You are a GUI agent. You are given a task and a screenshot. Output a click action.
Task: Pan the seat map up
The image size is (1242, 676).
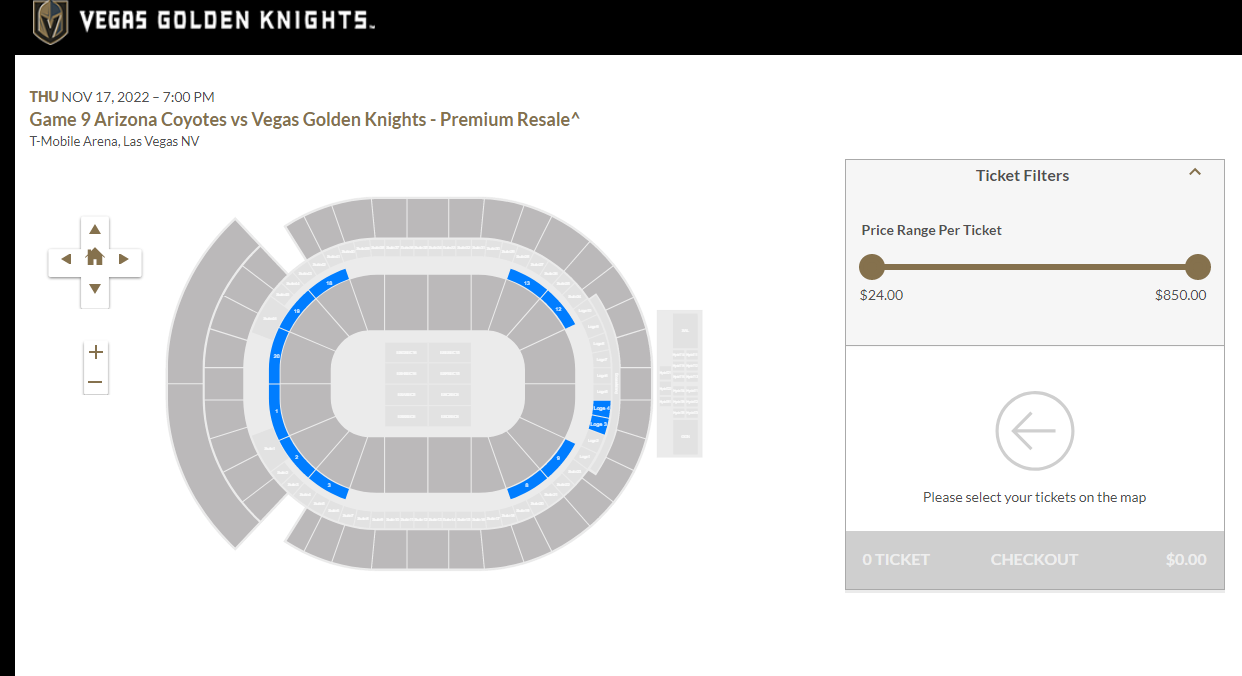pos(95,230)
